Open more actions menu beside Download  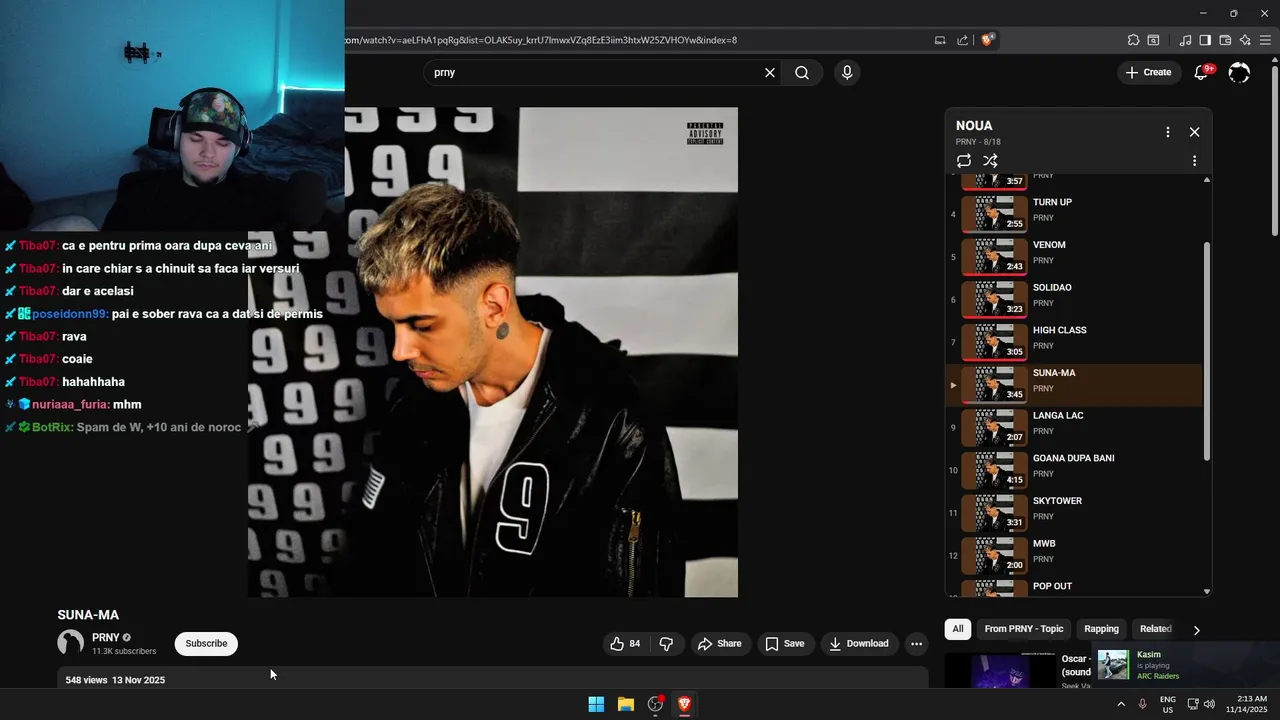916,644
